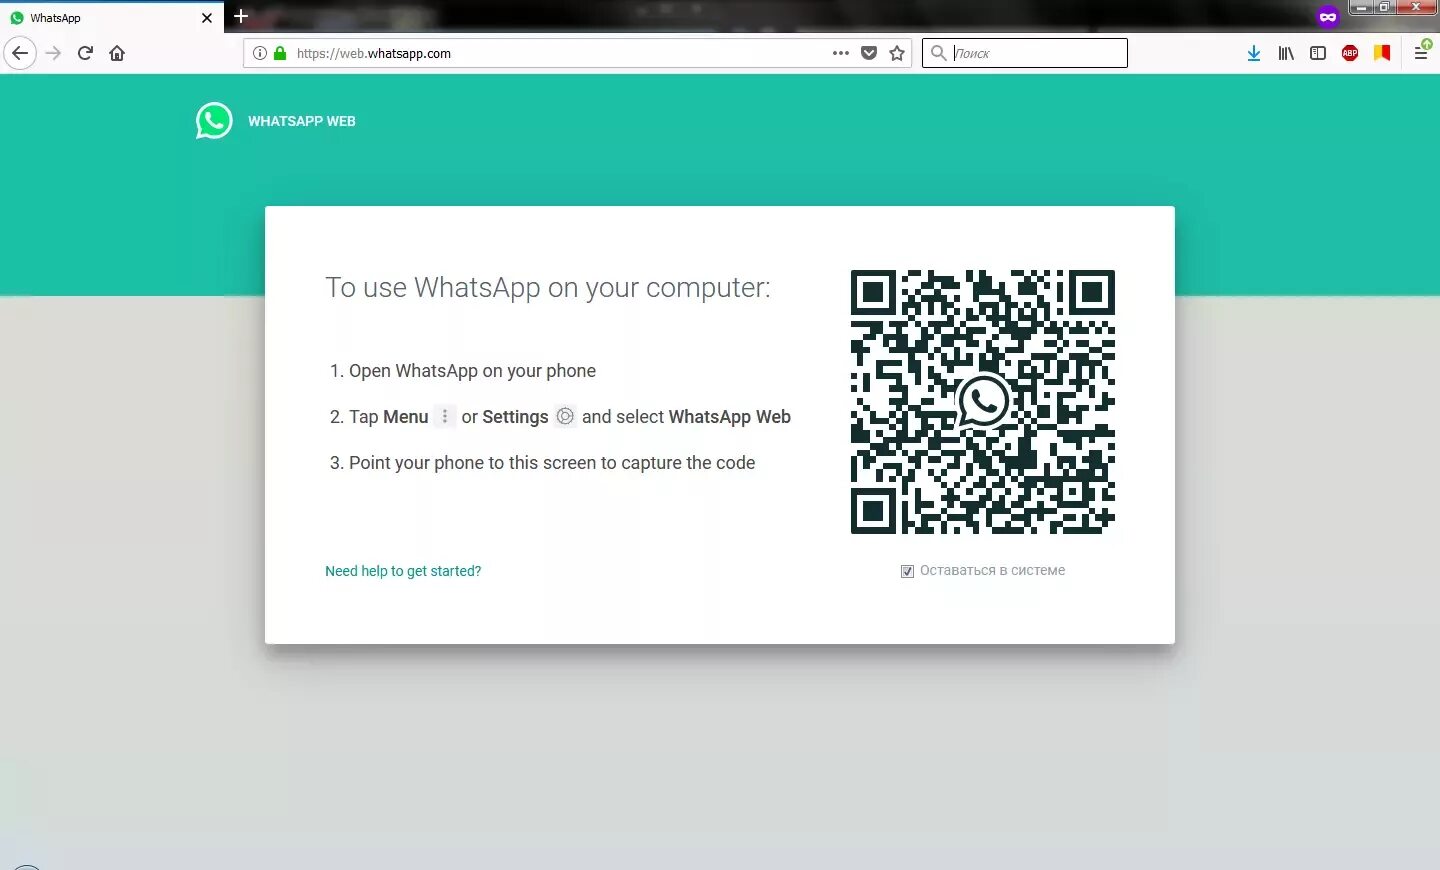Click the green padlock security icon
The image size is (1440, 870).
(280, 53)
